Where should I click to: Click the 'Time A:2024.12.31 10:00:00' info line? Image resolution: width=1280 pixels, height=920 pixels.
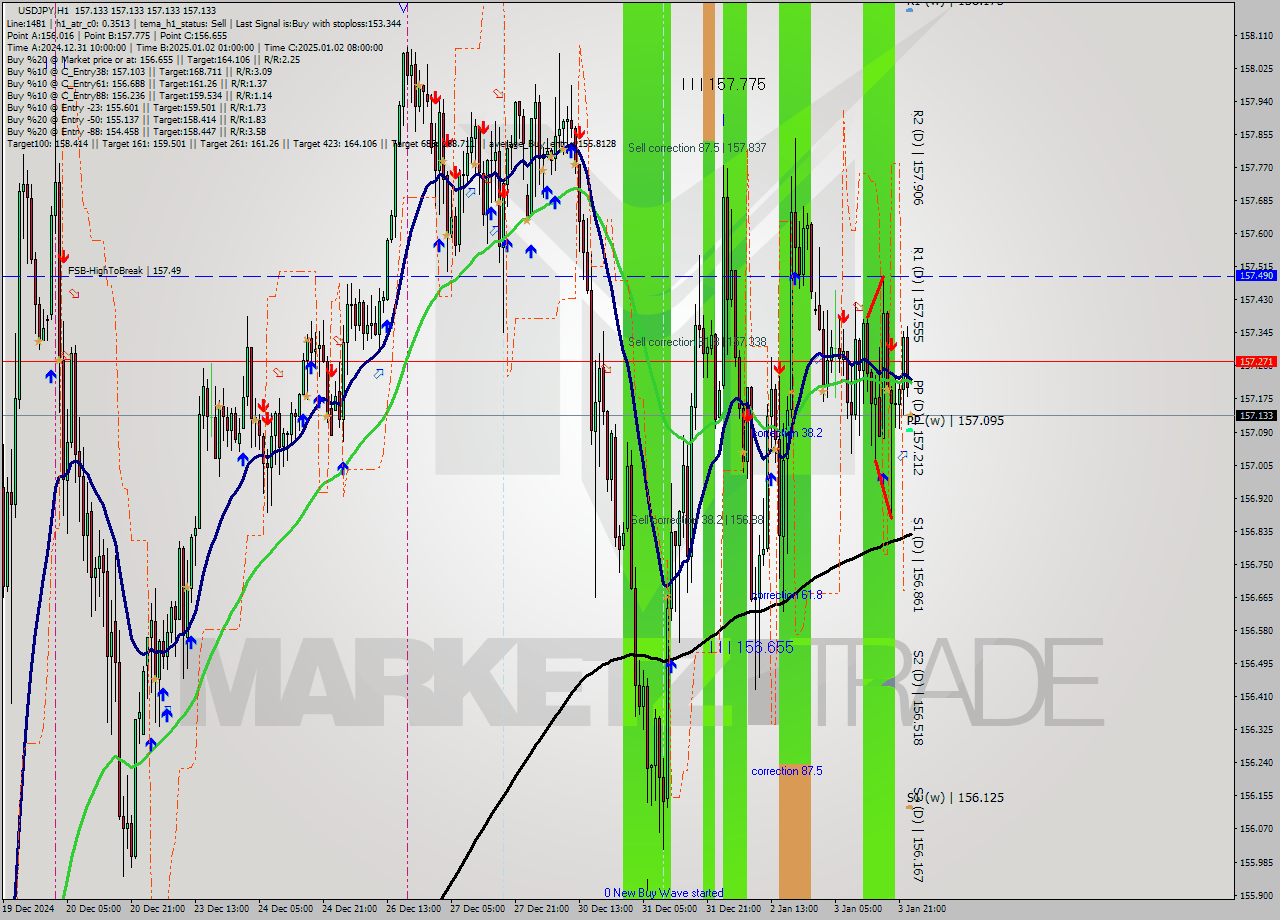pyautogui.click(x=195, y=47)
